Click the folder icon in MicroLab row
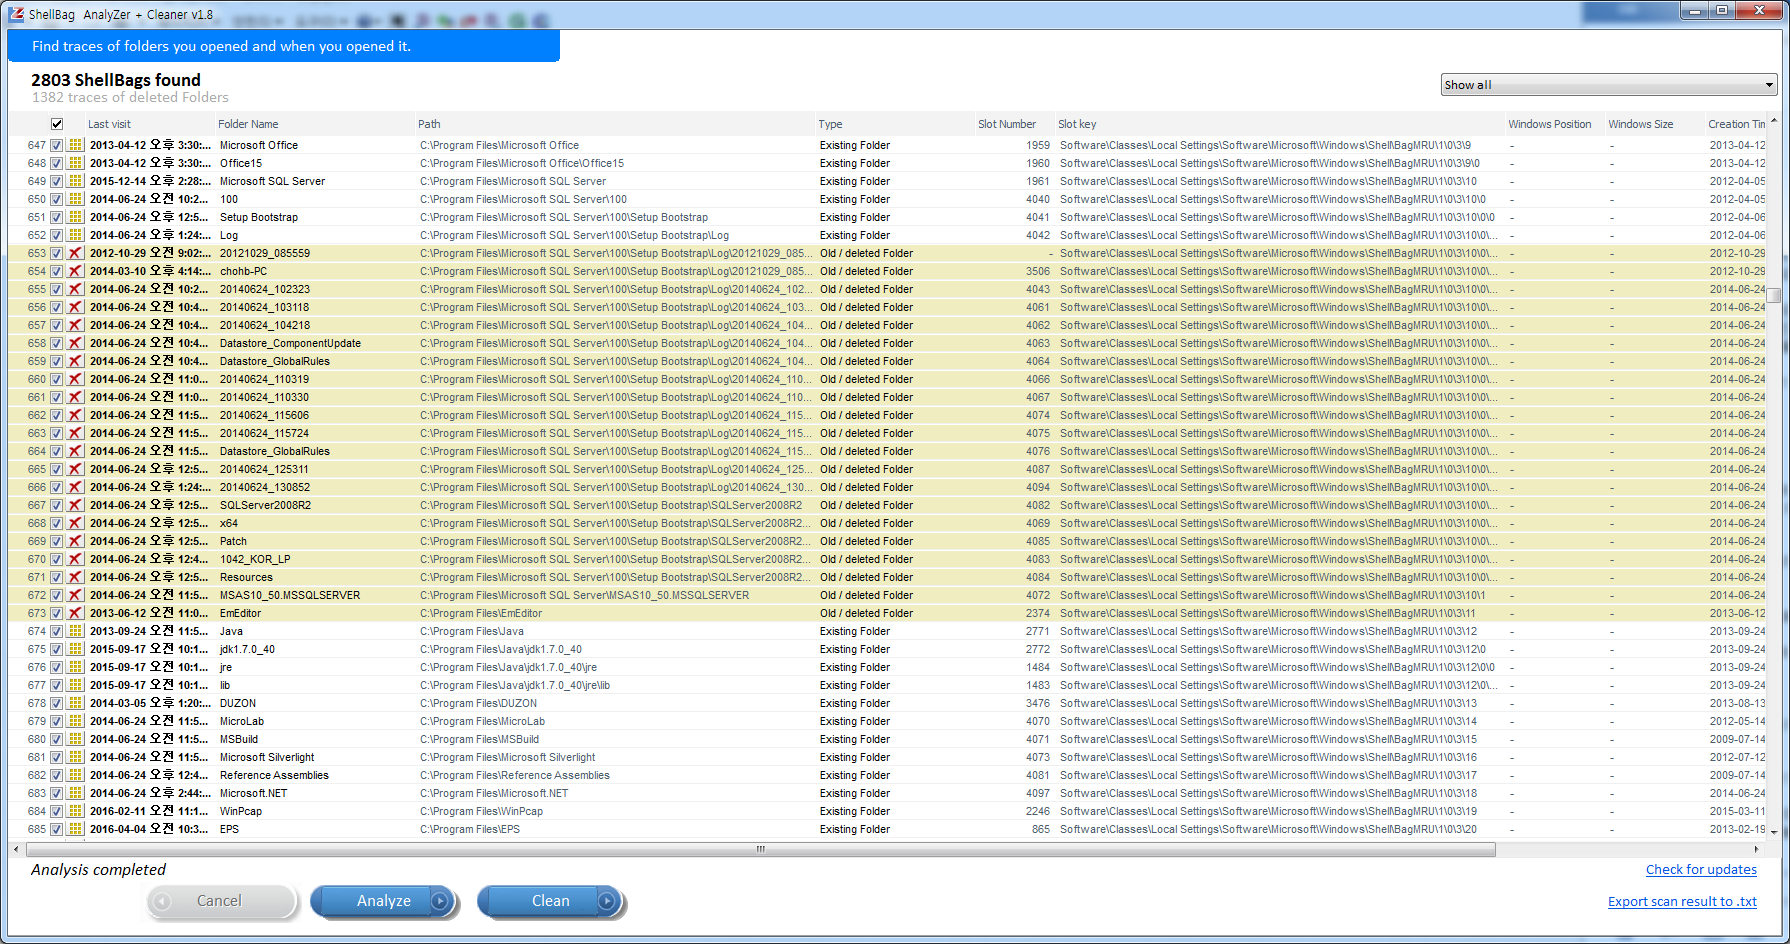 coord(76,721)
